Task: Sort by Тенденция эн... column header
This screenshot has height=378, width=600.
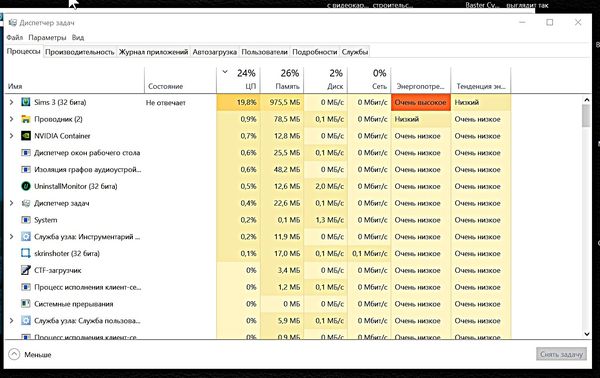Action: coord(481,80)
